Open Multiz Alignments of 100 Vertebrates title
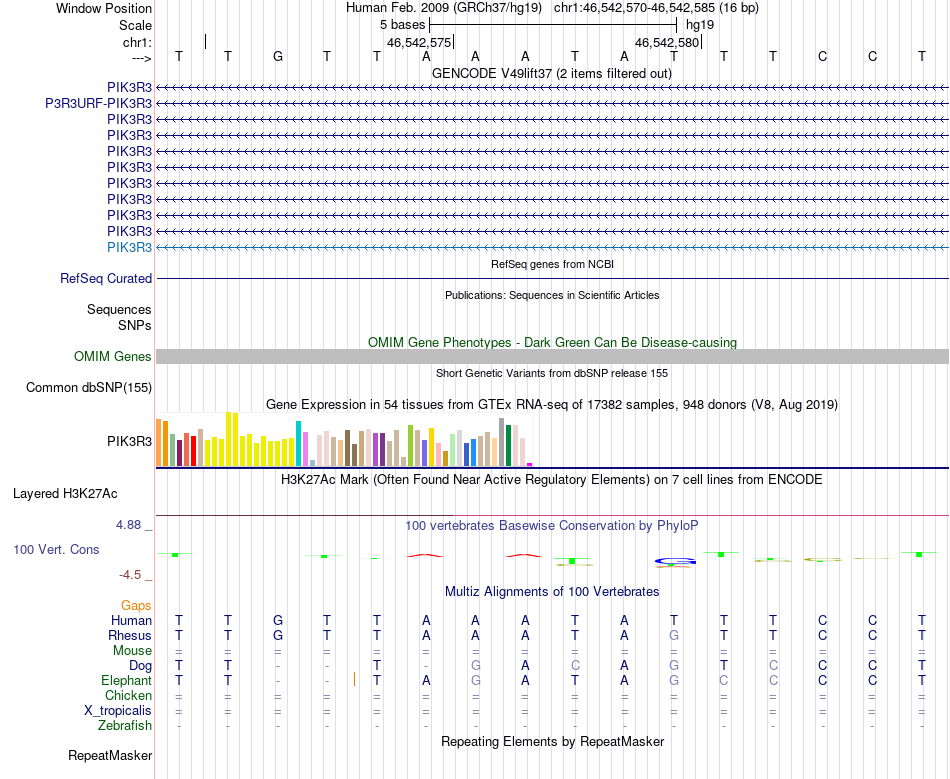 tap(552, 592)
